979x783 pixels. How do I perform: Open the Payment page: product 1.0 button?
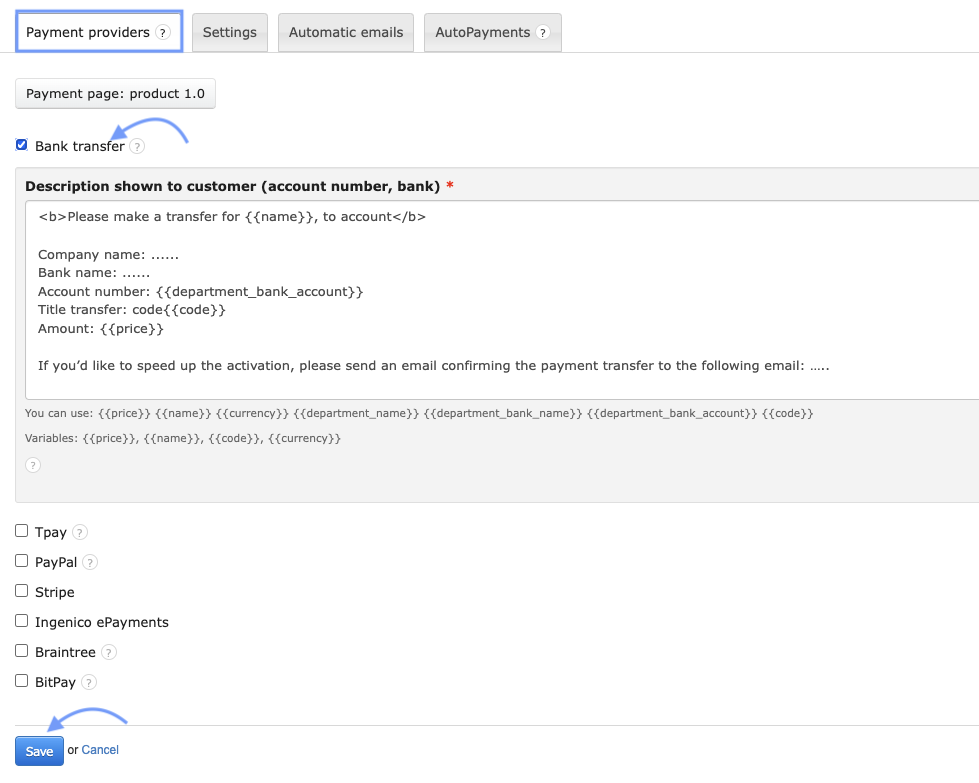[x=115, y=94]
